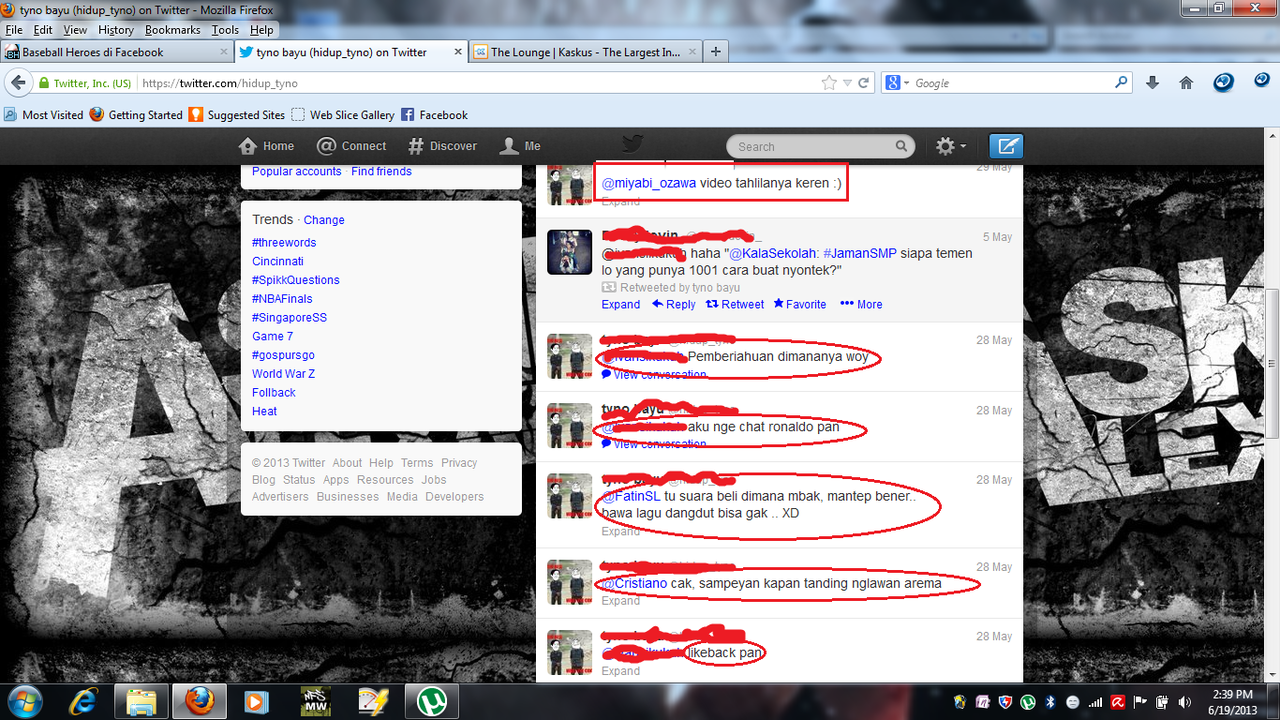Open the Developers footer link

point(454,496)
